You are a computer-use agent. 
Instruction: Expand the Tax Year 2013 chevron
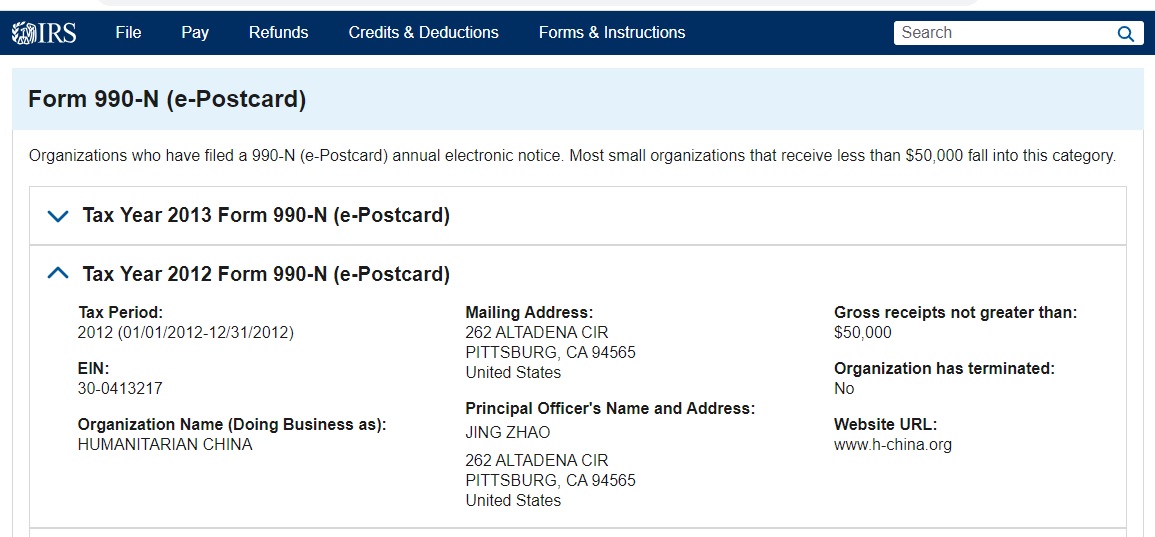[58, 216]
